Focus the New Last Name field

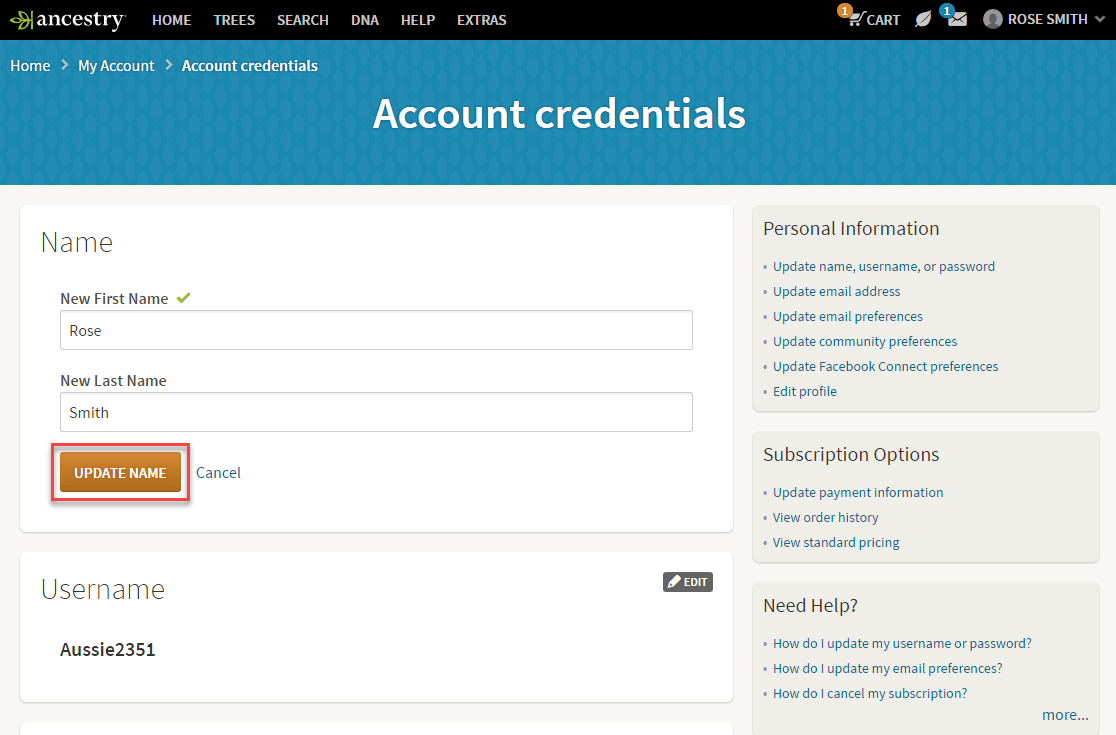[x=376, y=412]
